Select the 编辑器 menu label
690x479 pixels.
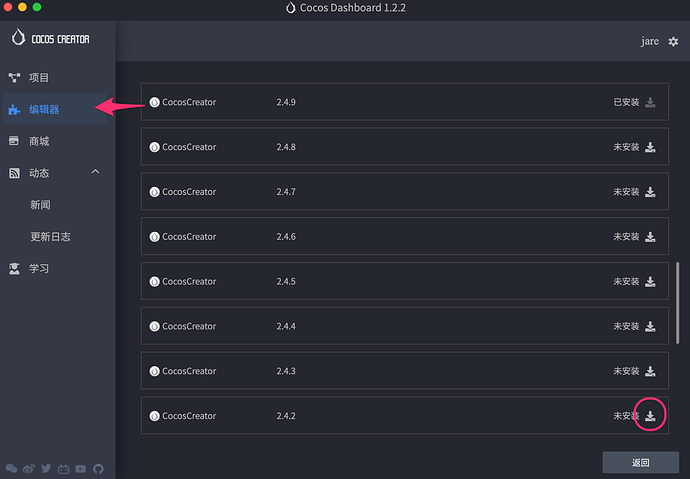click(x=44, y=110)
